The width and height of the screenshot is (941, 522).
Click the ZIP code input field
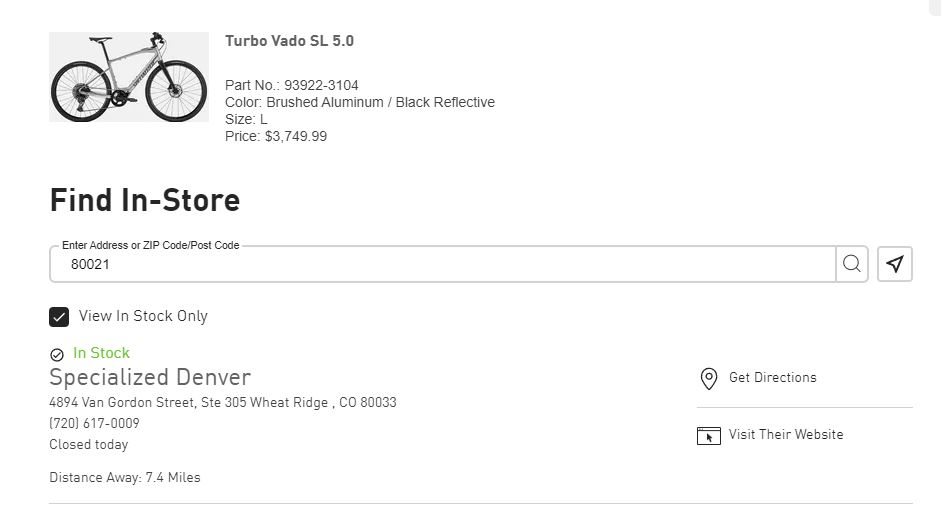pyautogui.click(x=440, y=265)
